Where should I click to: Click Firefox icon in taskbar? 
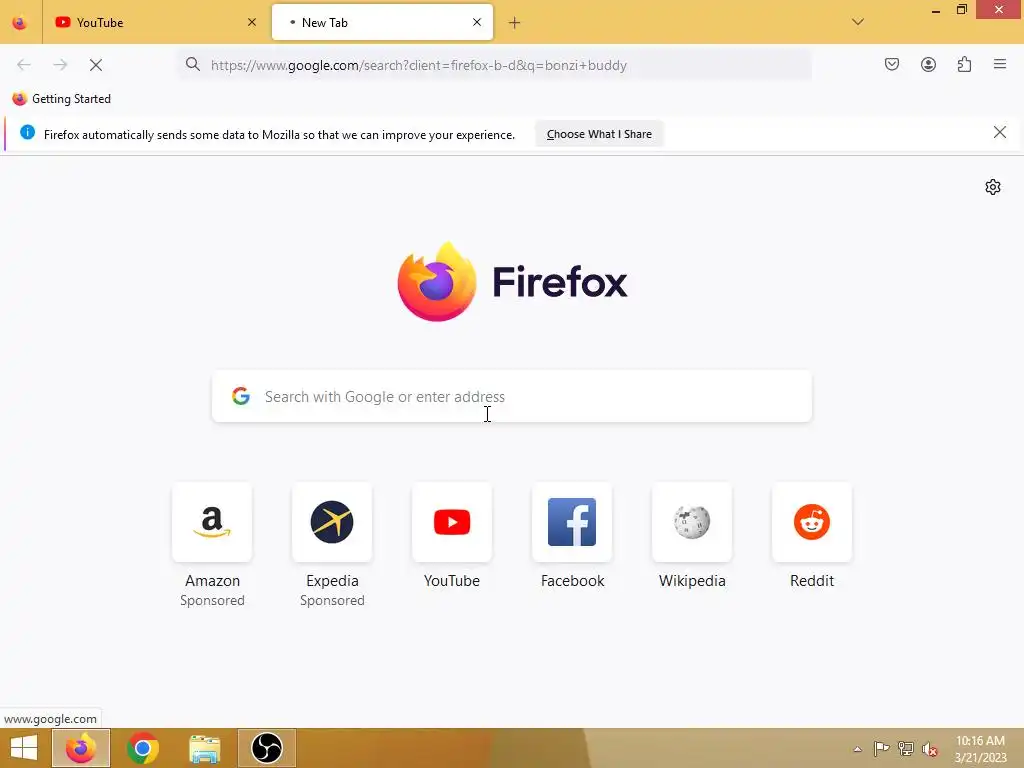[x=81, y=748]
